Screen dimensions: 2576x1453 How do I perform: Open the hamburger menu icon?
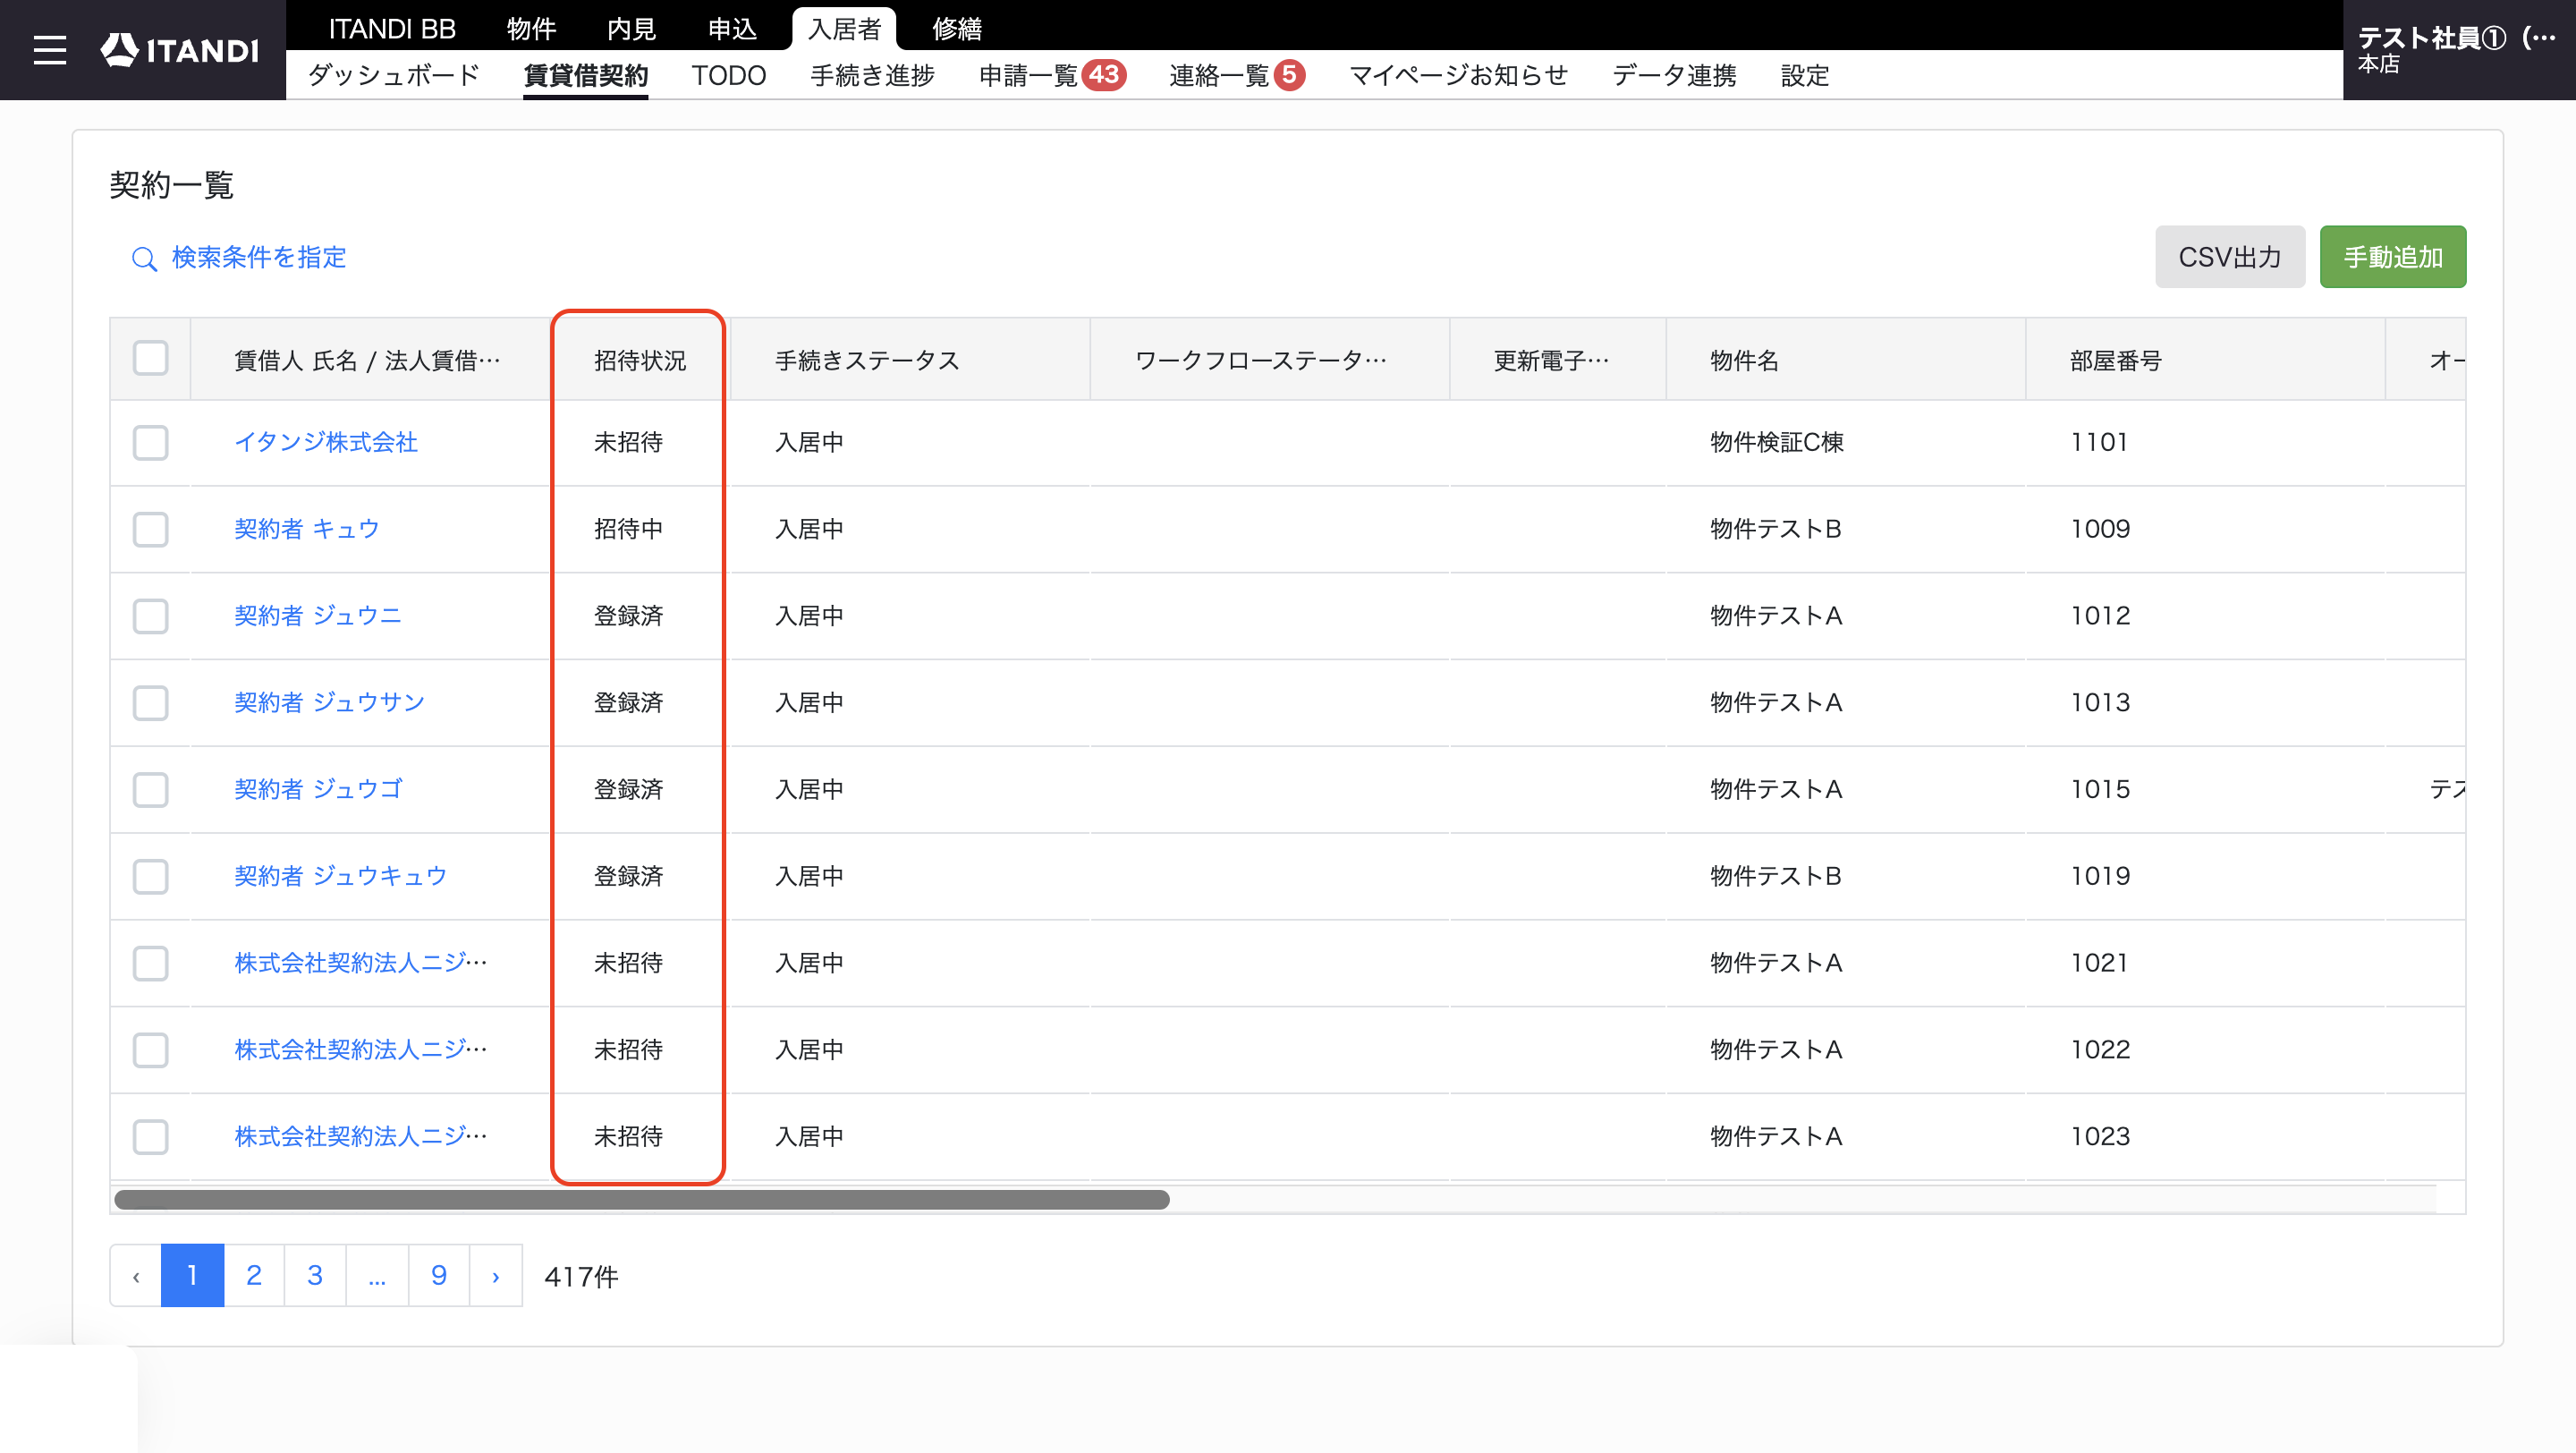tap(50, 50)
